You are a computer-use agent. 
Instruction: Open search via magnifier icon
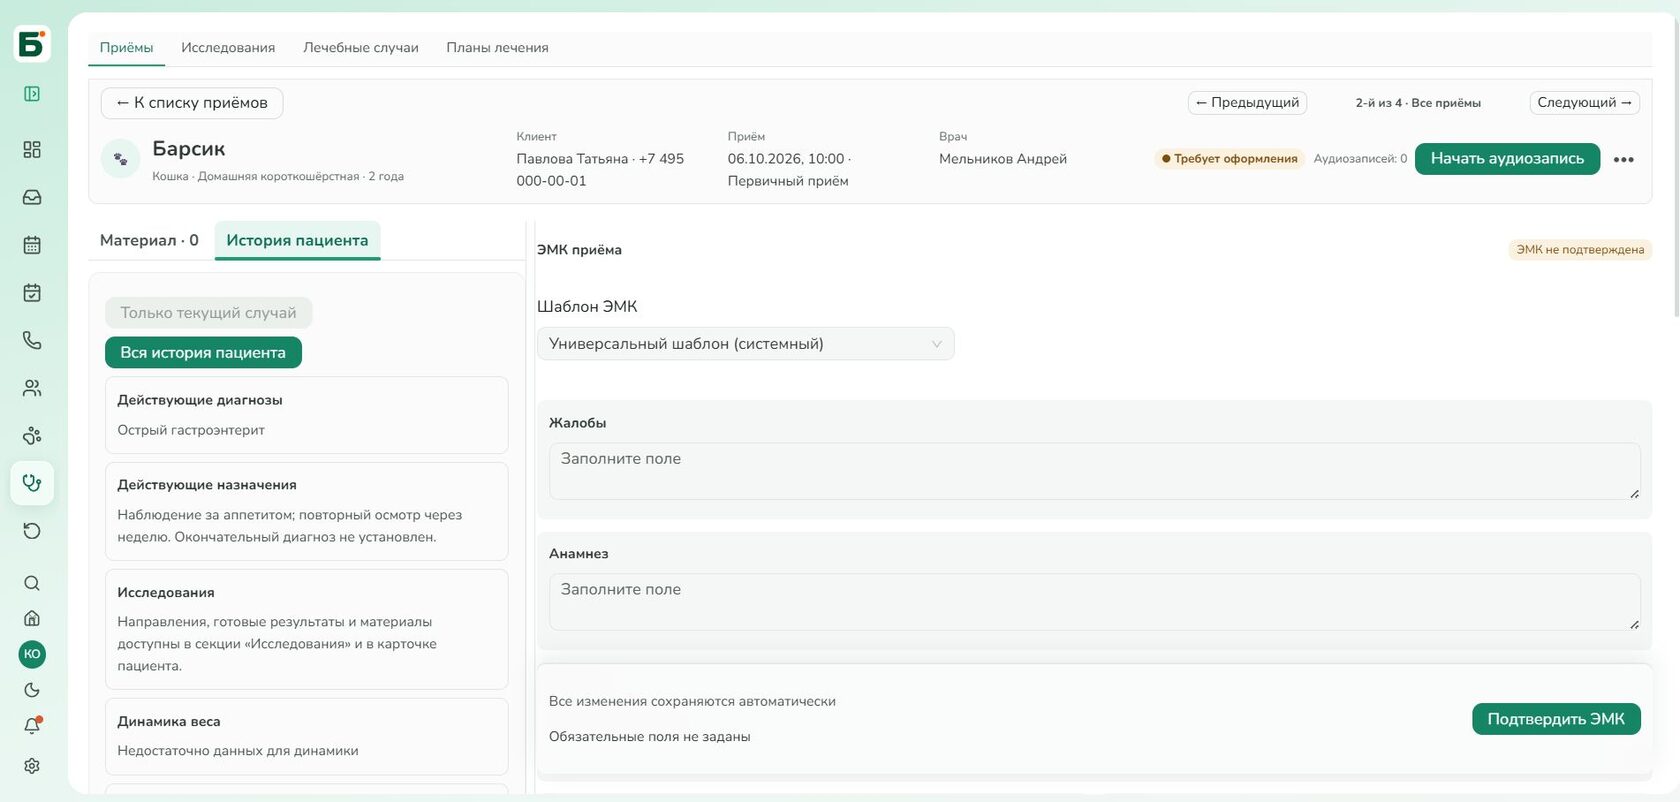pyautogui.click(x=32, y=583)
